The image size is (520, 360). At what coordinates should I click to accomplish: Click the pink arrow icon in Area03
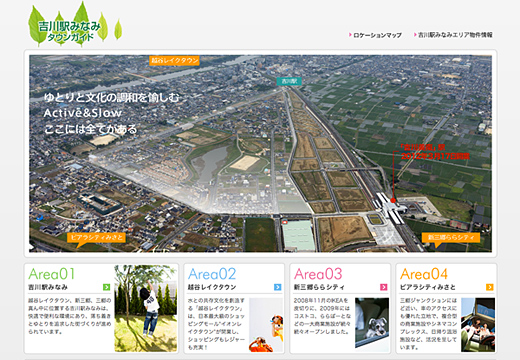[x=384, y=287]
